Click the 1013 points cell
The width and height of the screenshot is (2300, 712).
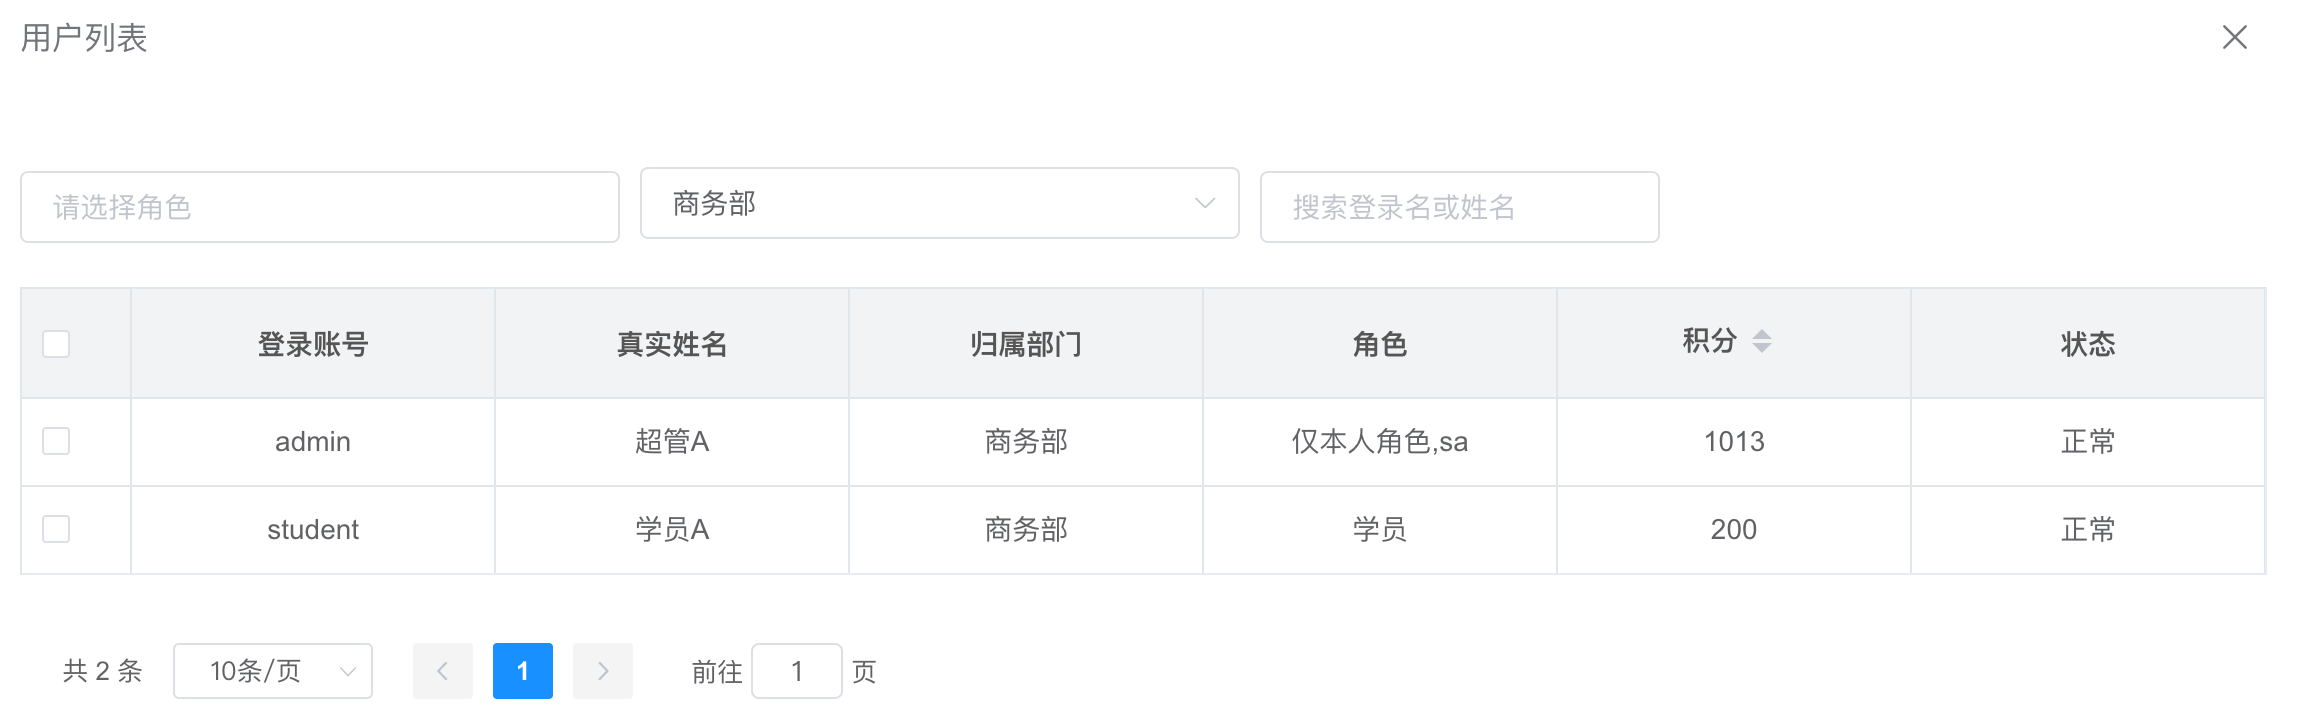pos(1734,442)
